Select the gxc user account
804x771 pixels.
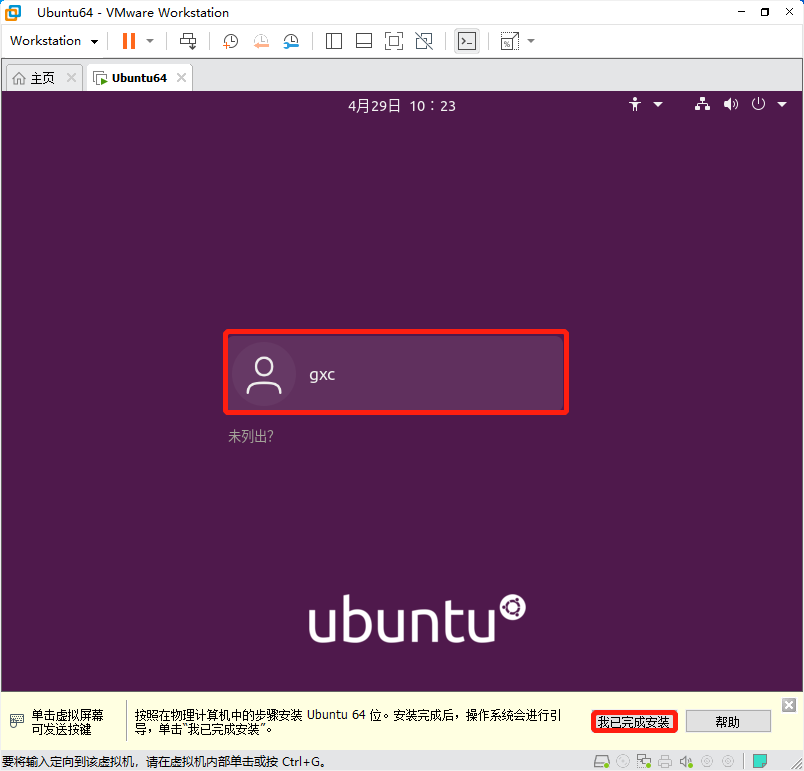tap(396, 373)
